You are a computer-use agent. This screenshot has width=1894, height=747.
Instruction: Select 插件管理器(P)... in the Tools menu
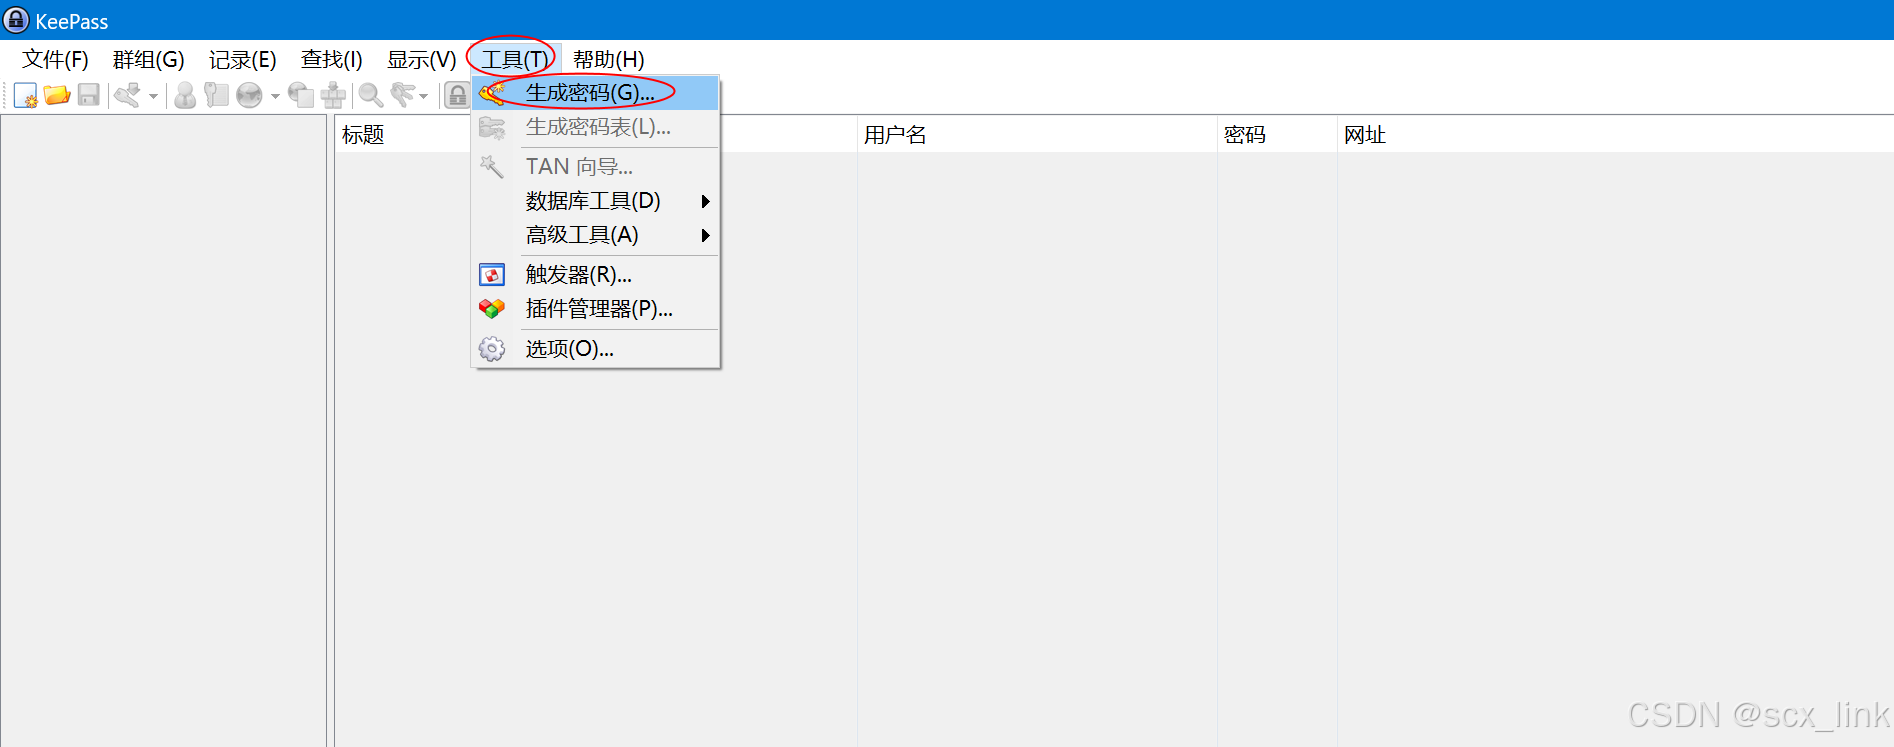(x=595, y=309)
